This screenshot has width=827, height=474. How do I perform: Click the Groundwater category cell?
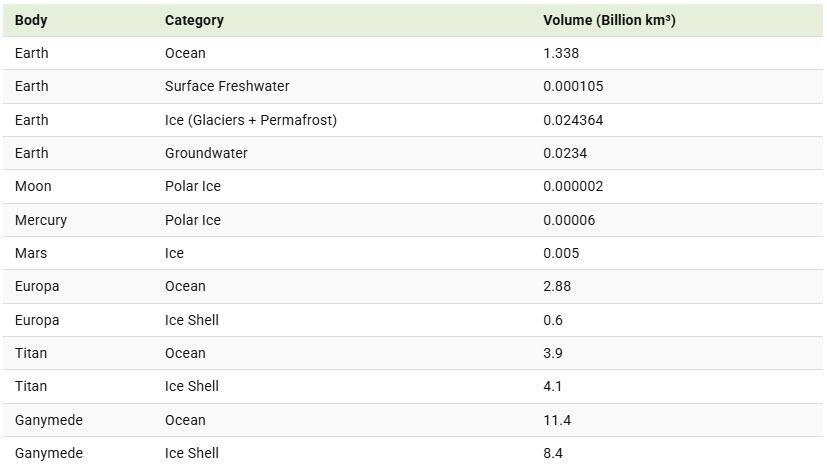[x=206, y=153]
